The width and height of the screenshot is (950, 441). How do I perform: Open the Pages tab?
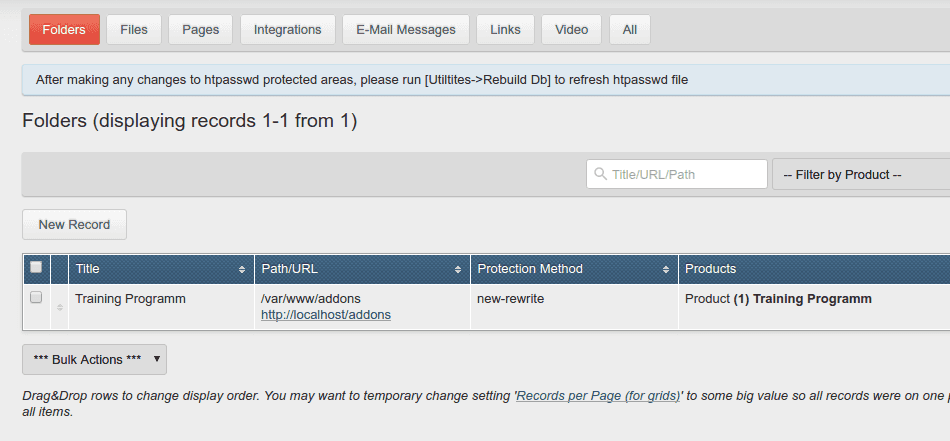click(x=201, y=30)
